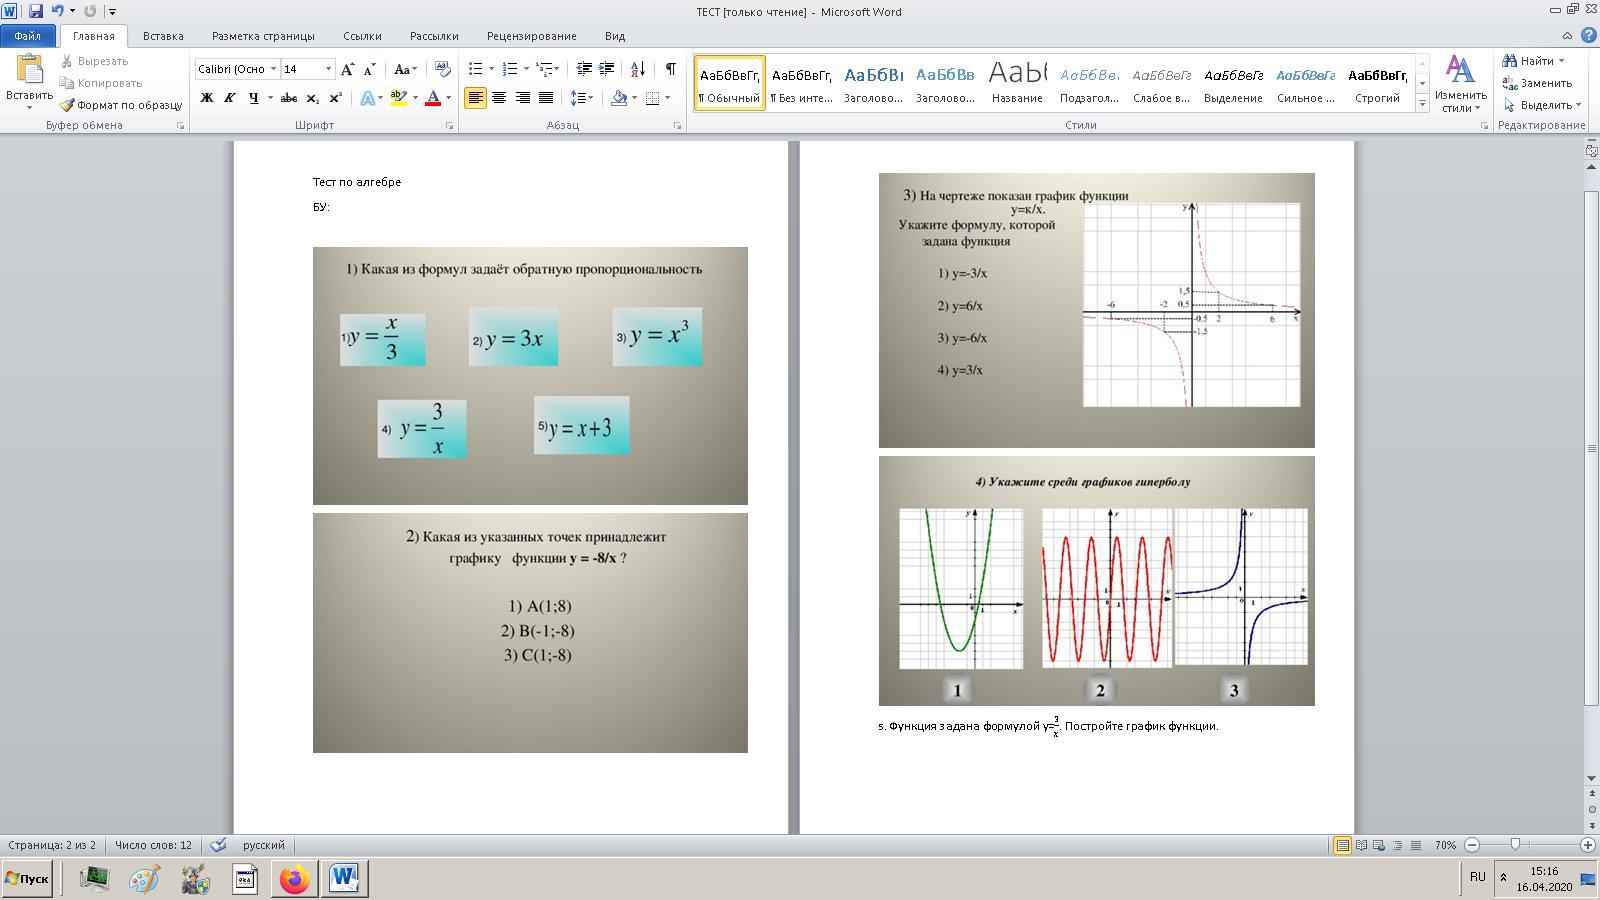The width and height of the screenshot is (1600, 900).
Task: Apply bulleted list formatting
Action: (x=476, y=69)
